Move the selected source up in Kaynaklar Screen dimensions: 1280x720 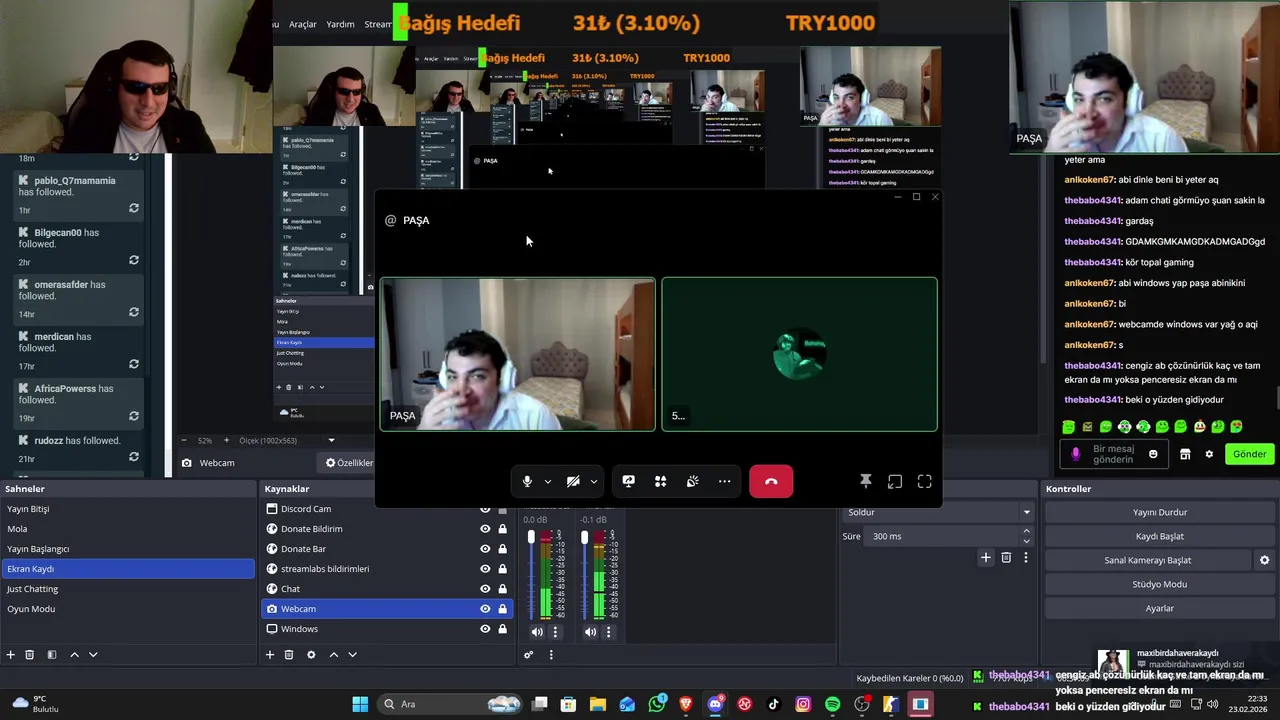coord(334,655)
